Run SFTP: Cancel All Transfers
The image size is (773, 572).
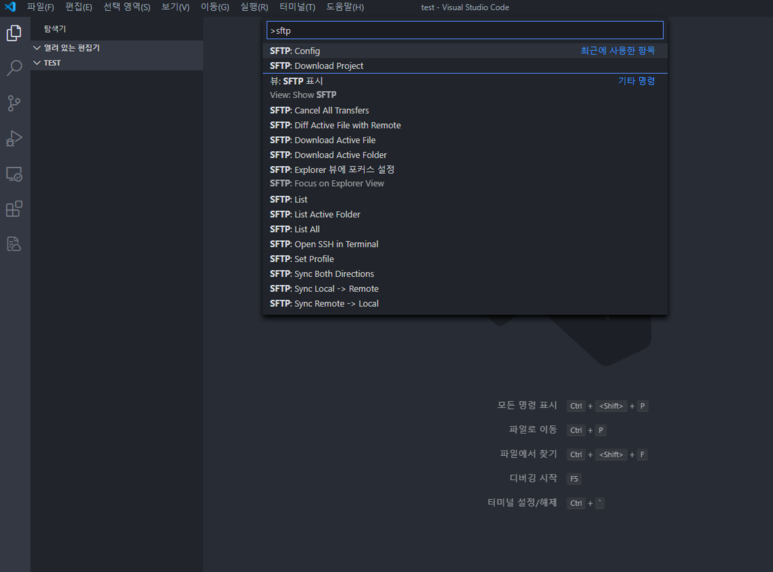[x=465, y=110]
